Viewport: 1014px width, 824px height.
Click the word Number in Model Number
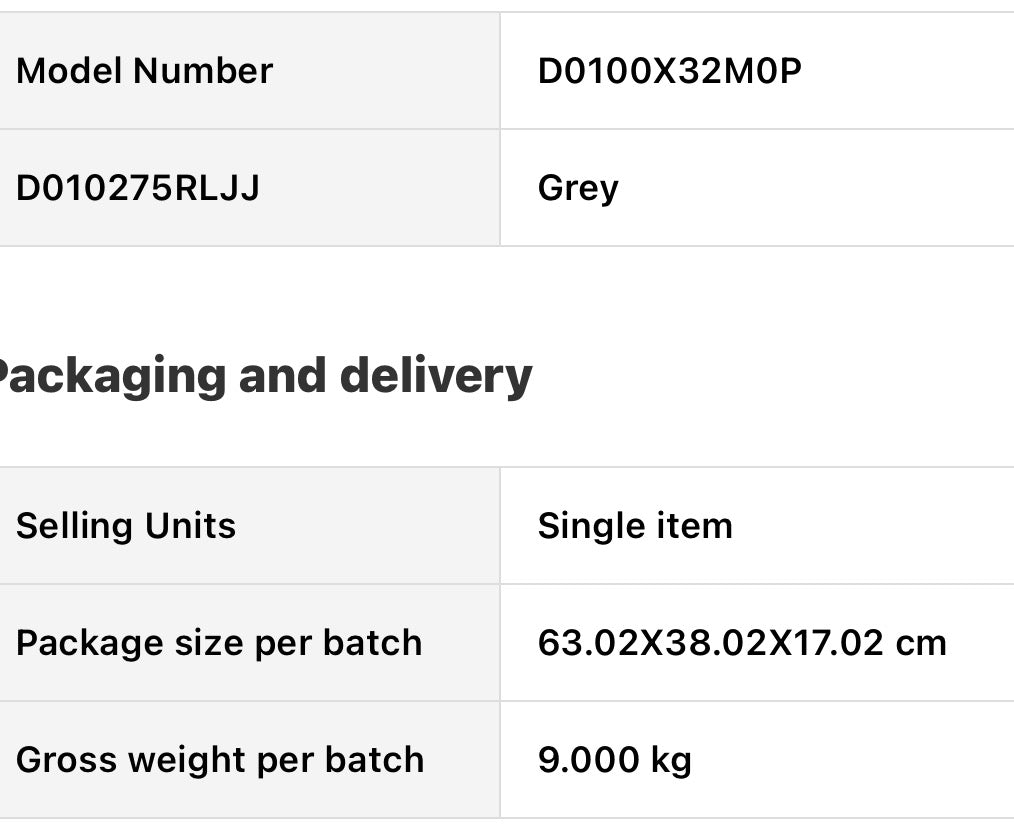(x=203, y=71)
